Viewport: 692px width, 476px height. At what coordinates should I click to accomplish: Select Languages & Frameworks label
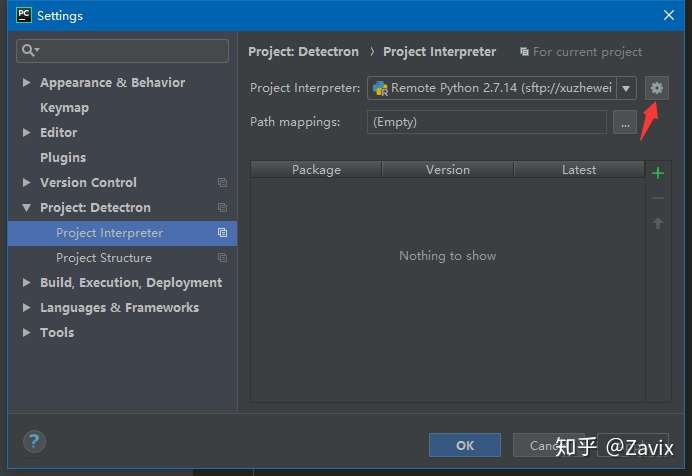point(120,307)
